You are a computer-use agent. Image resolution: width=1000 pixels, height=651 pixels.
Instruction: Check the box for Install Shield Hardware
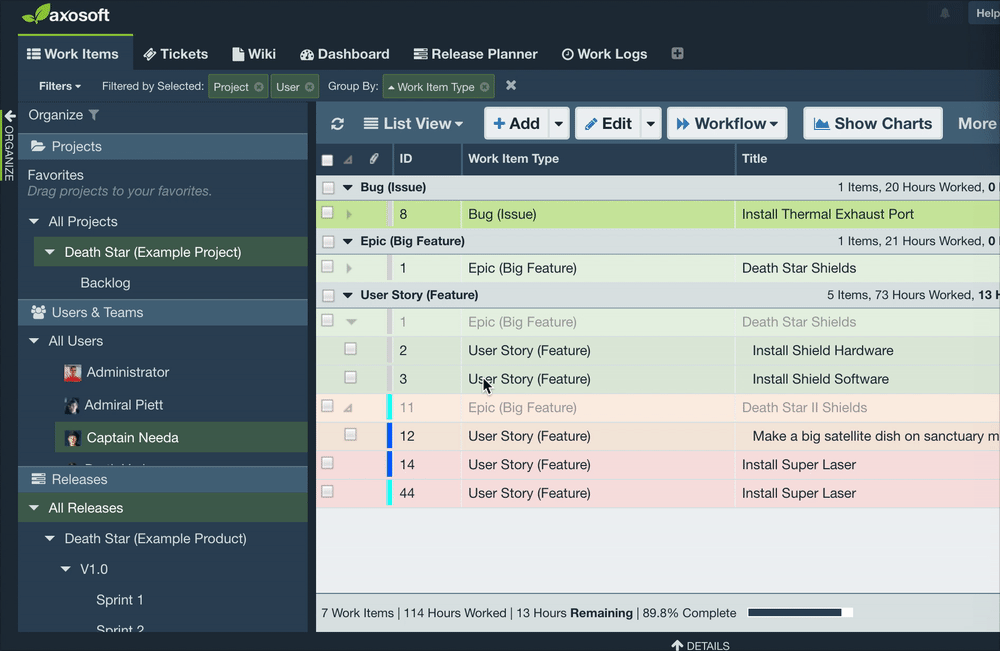350,349
